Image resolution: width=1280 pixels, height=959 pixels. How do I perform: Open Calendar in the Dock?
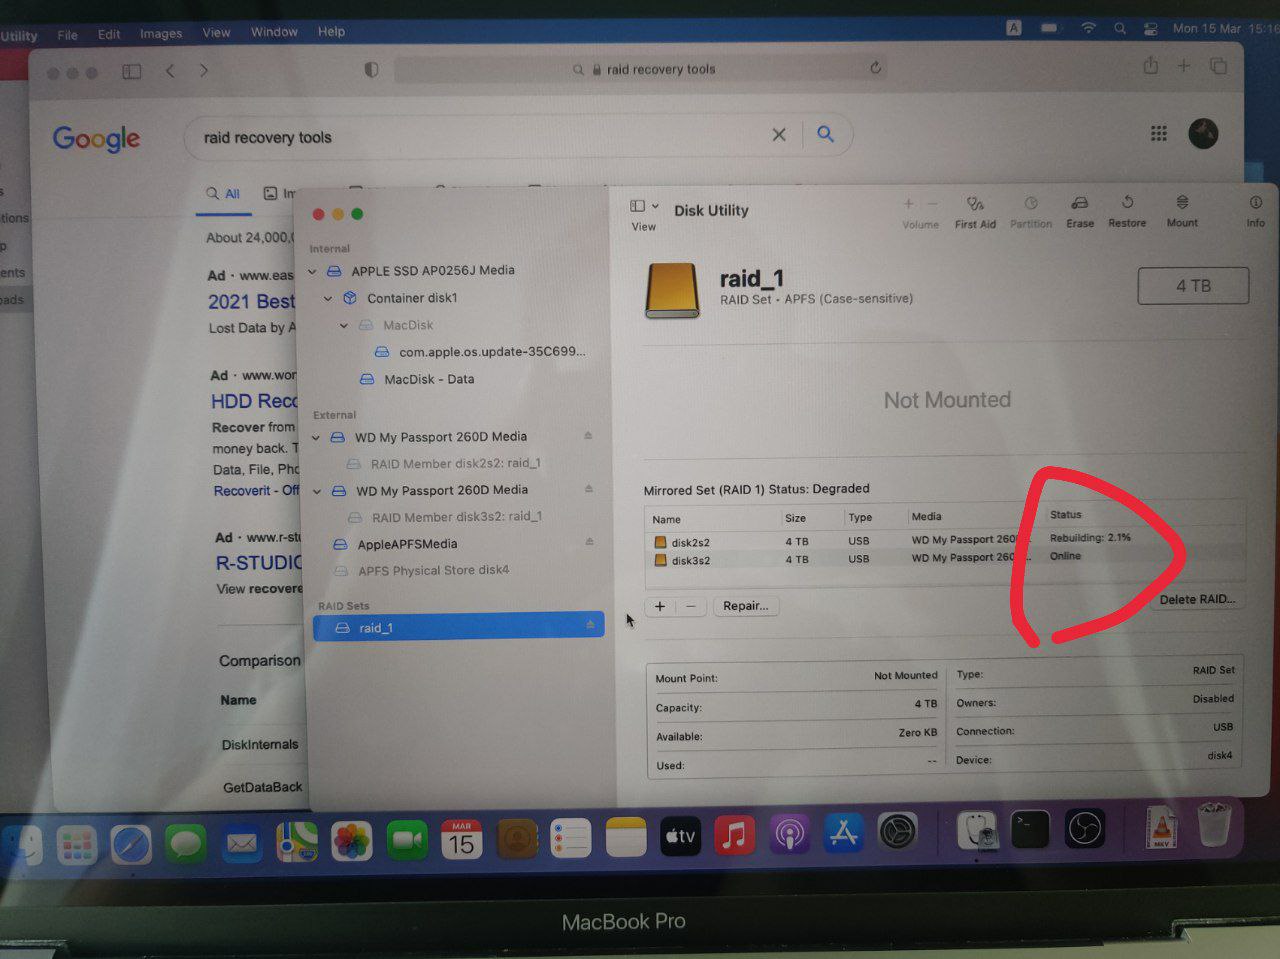click(461, 840)
